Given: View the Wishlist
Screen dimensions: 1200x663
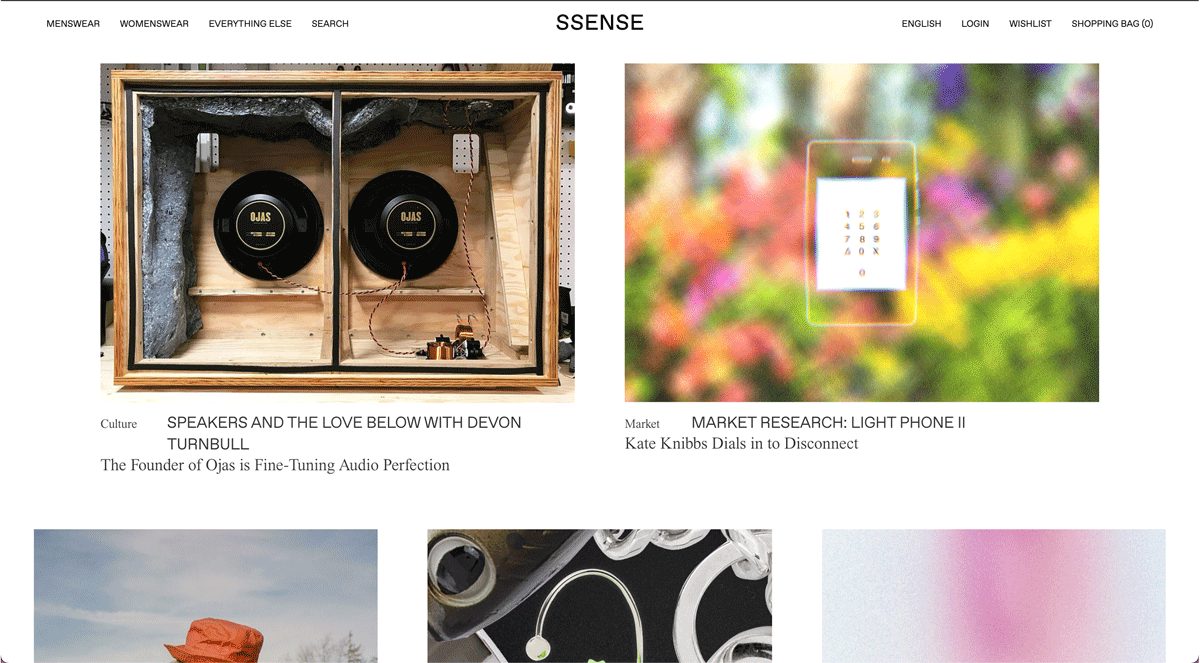Looking at the screenshot, I should [x=1030, y=24].
